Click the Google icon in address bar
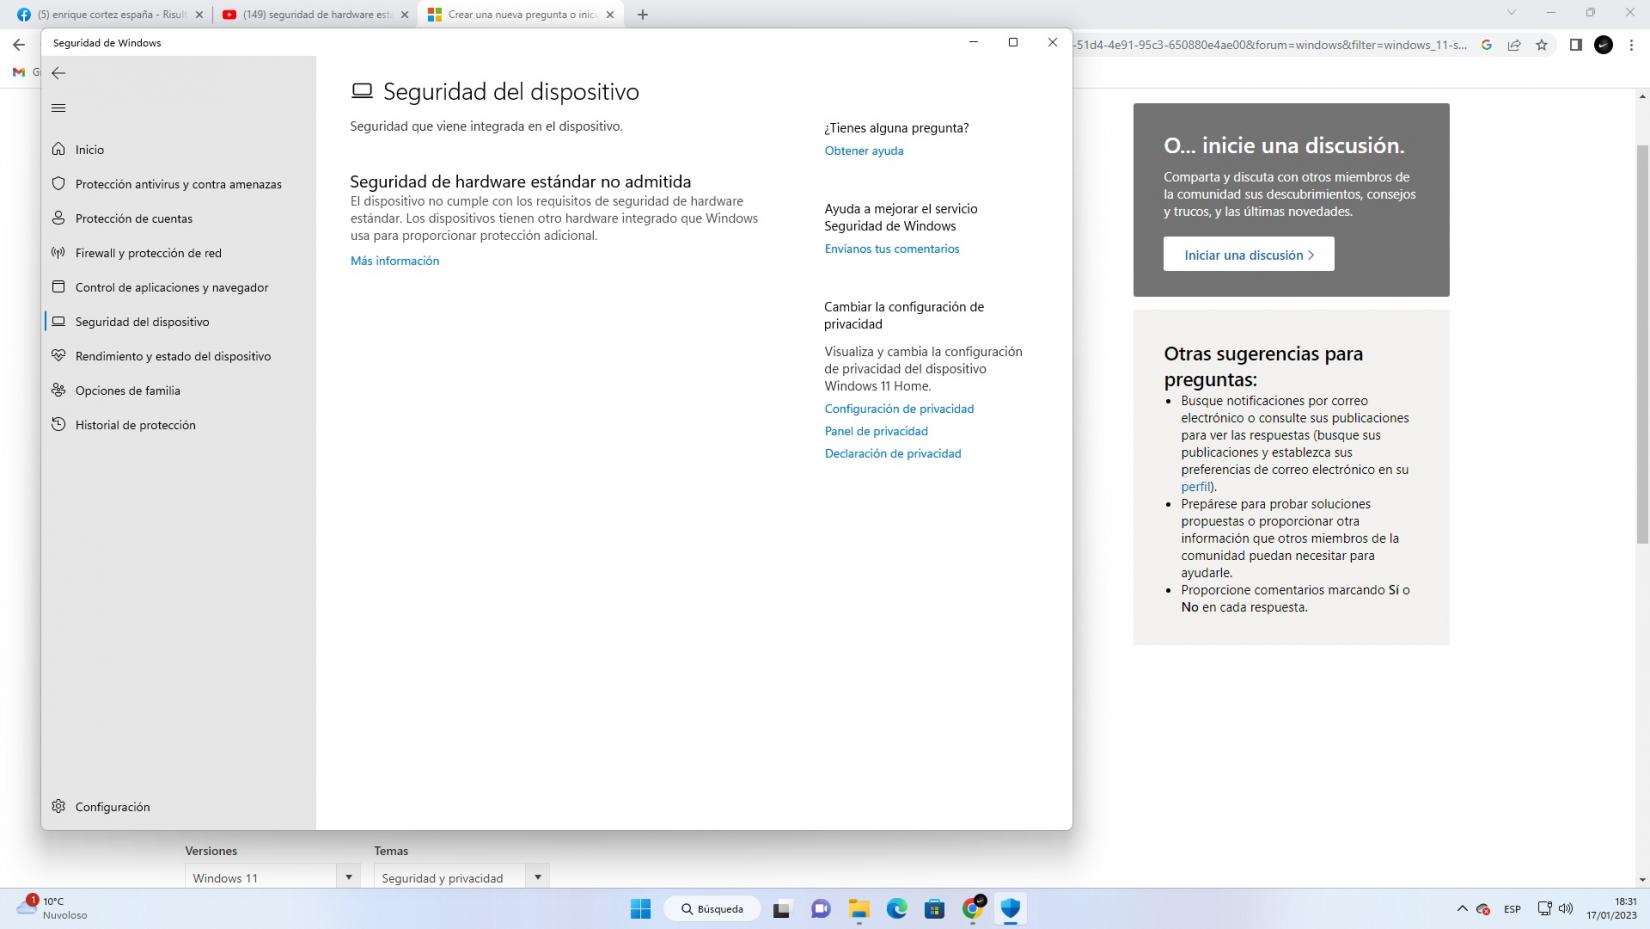 pyautogui.click(x=1487, y=45)
